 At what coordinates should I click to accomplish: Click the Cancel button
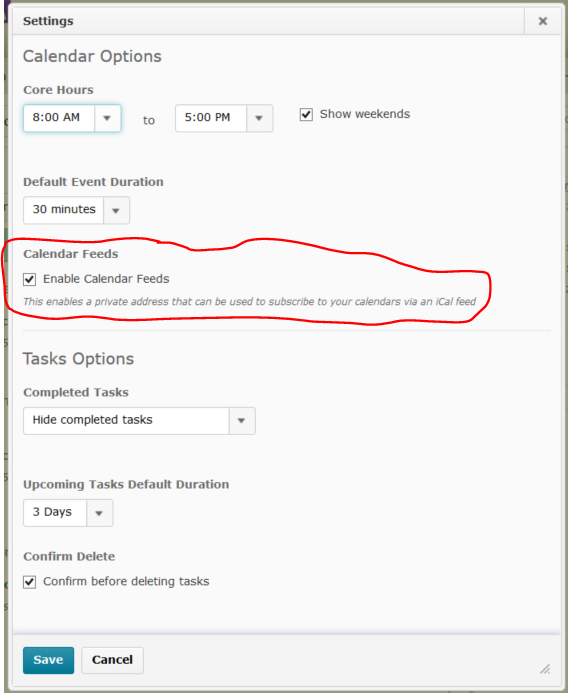coord(112,660)
